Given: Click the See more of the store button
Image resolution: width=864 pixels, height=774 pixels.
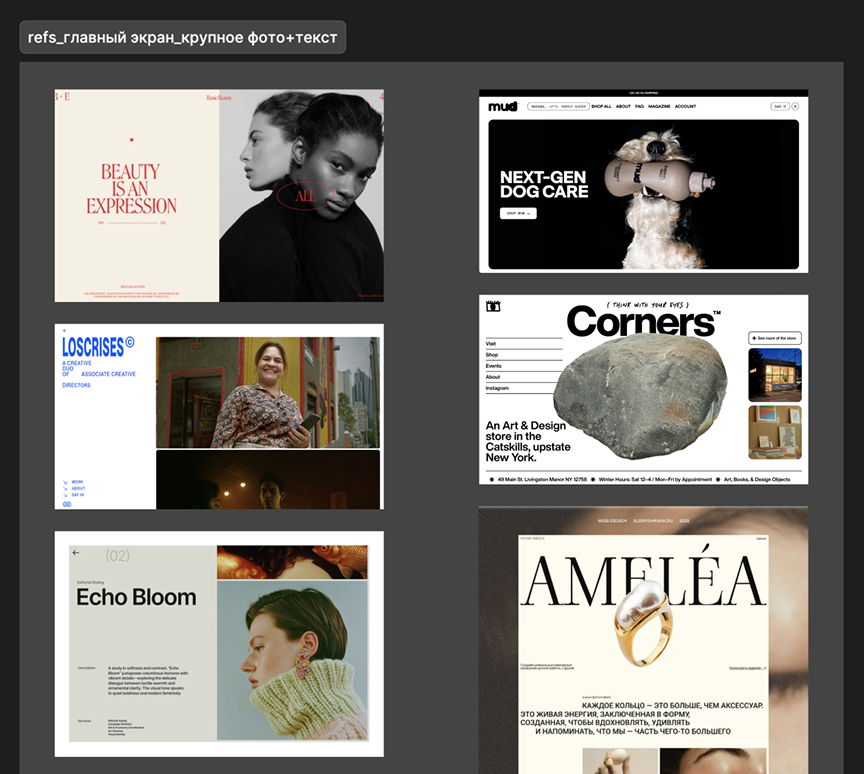Looking at the screenshot, I should click(x=775, y=338).
